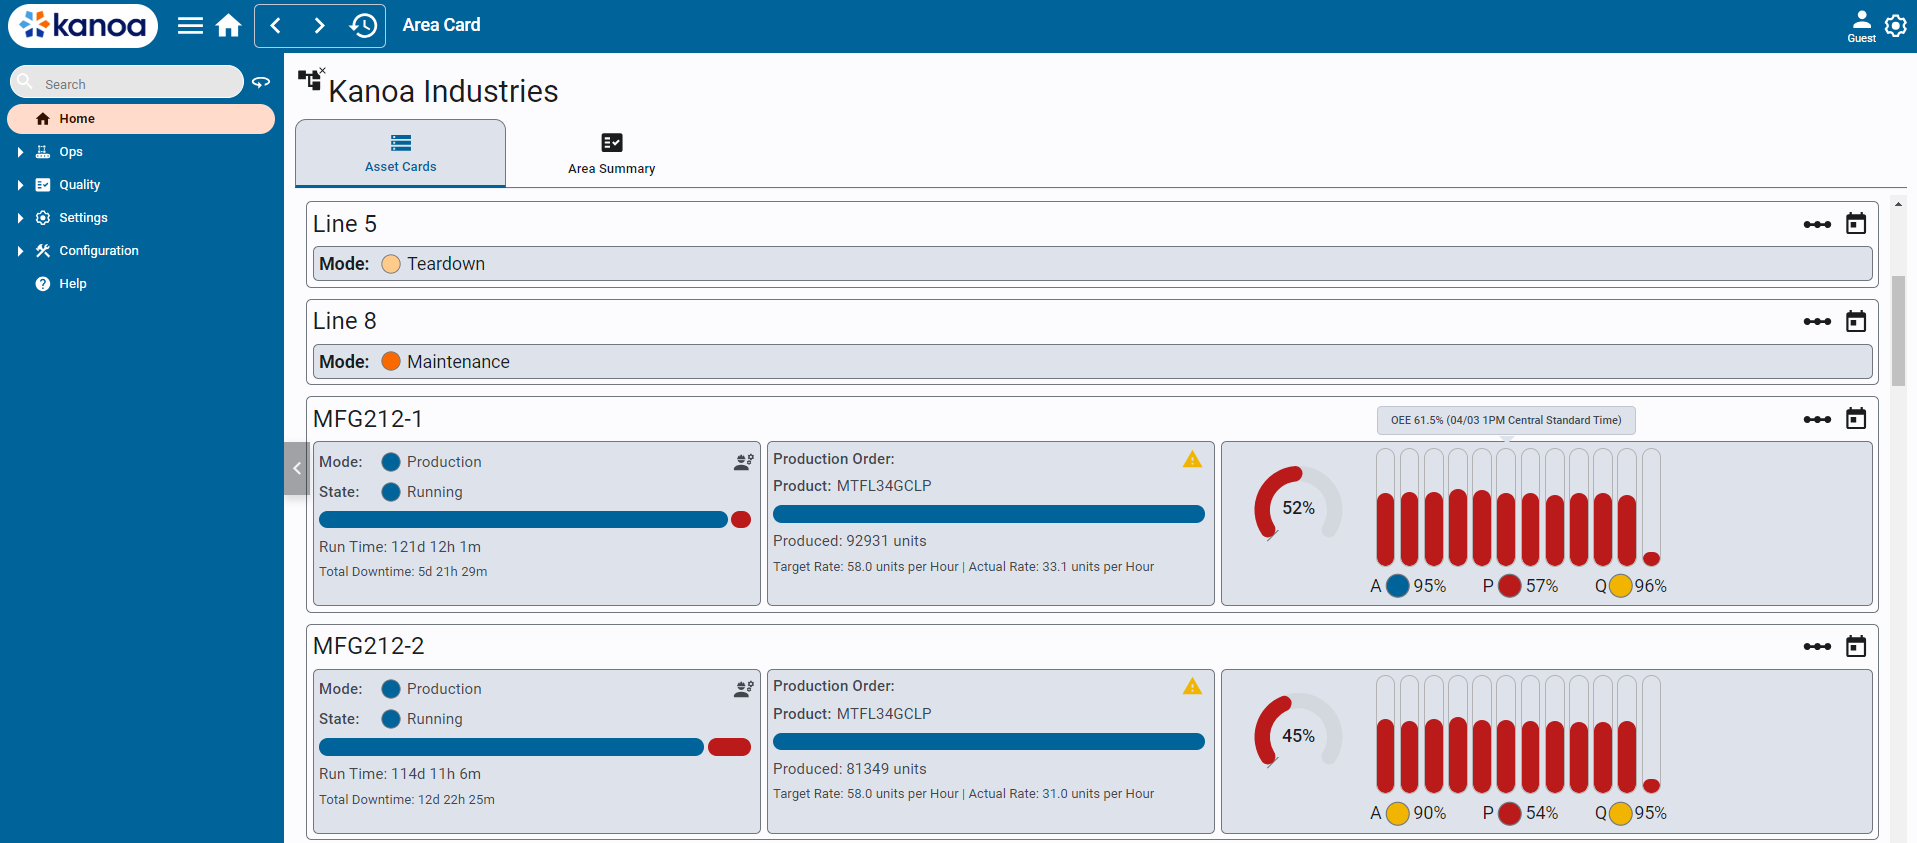Image resolution: width=1917 pixels, height=843 pixels.
Task: Click 'Total Downtime: 12d 22h 25m' text
Action: coord(407,800)
